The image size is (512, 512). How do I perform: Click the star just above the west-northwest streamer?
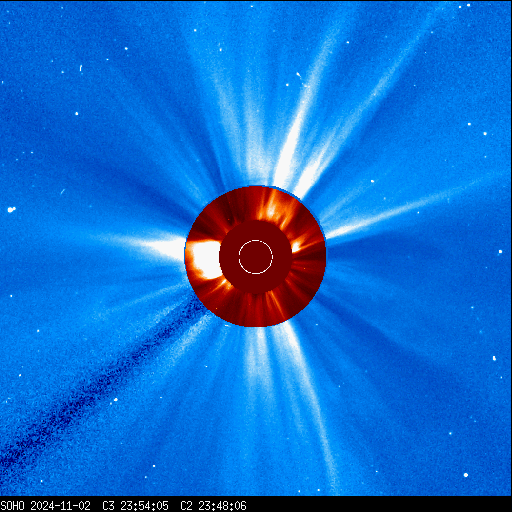point(372,181)
